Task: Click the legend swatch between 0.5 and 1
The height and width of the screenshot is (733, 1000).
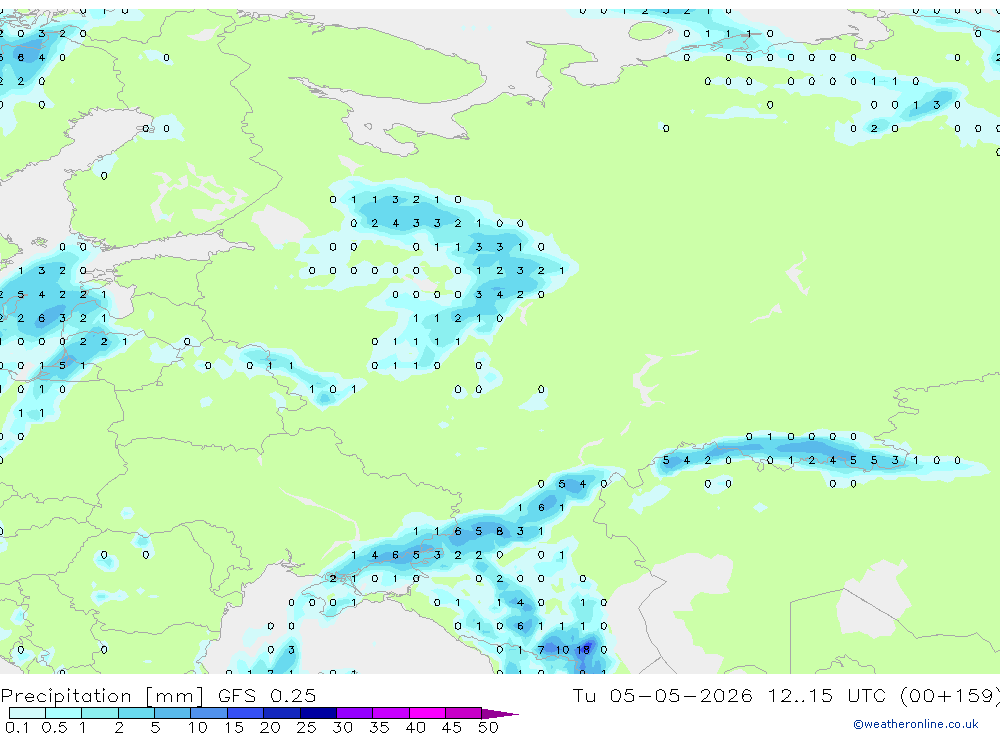Action: coord(64,713)
